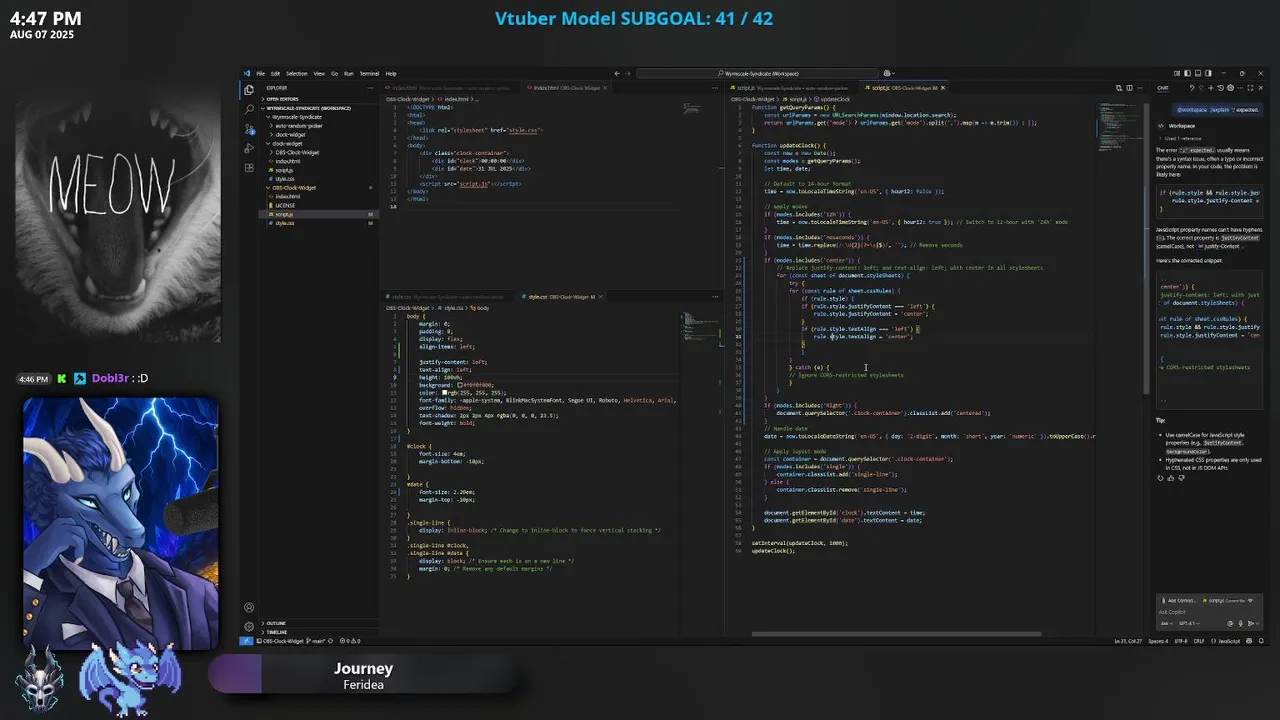The width and height of the screenshot is (1280, 720).
Task: Switch to style.css OBS-Clock-Widget tab
Action: [x=562, y=297]
